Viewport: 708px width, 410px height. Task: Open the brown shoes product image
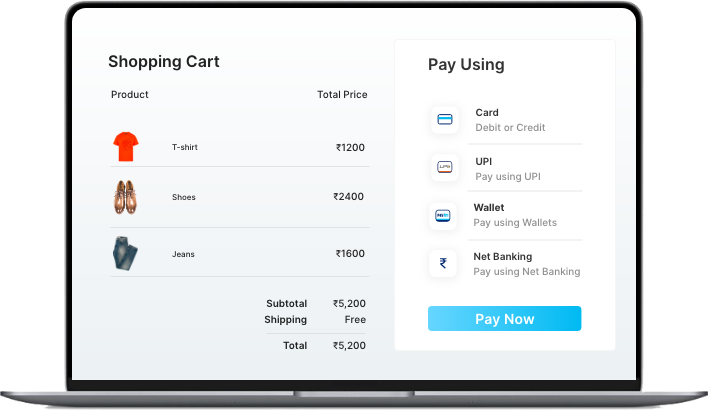pos(124,197)
